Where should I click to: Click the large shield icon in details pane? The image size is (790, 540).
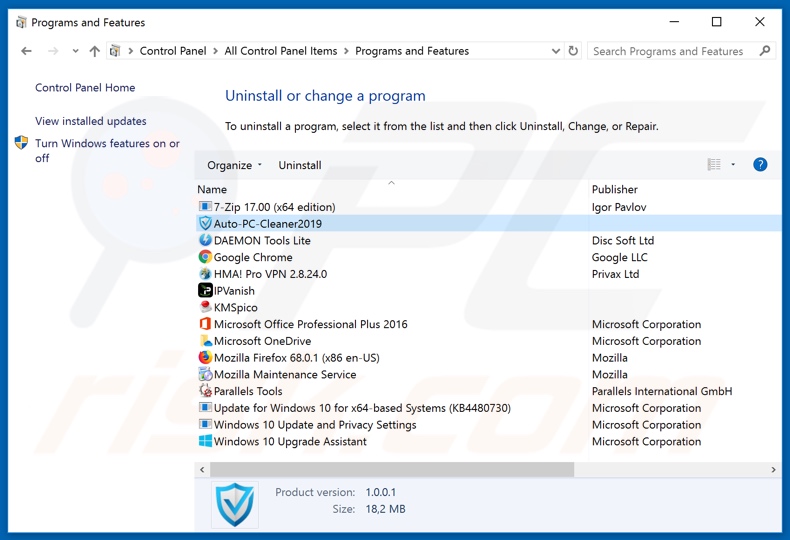(235, 504)
